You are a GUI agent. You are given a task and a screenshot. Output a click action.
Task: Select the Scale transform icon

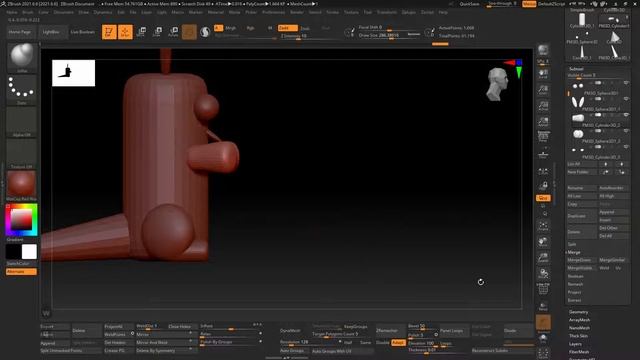157,32
